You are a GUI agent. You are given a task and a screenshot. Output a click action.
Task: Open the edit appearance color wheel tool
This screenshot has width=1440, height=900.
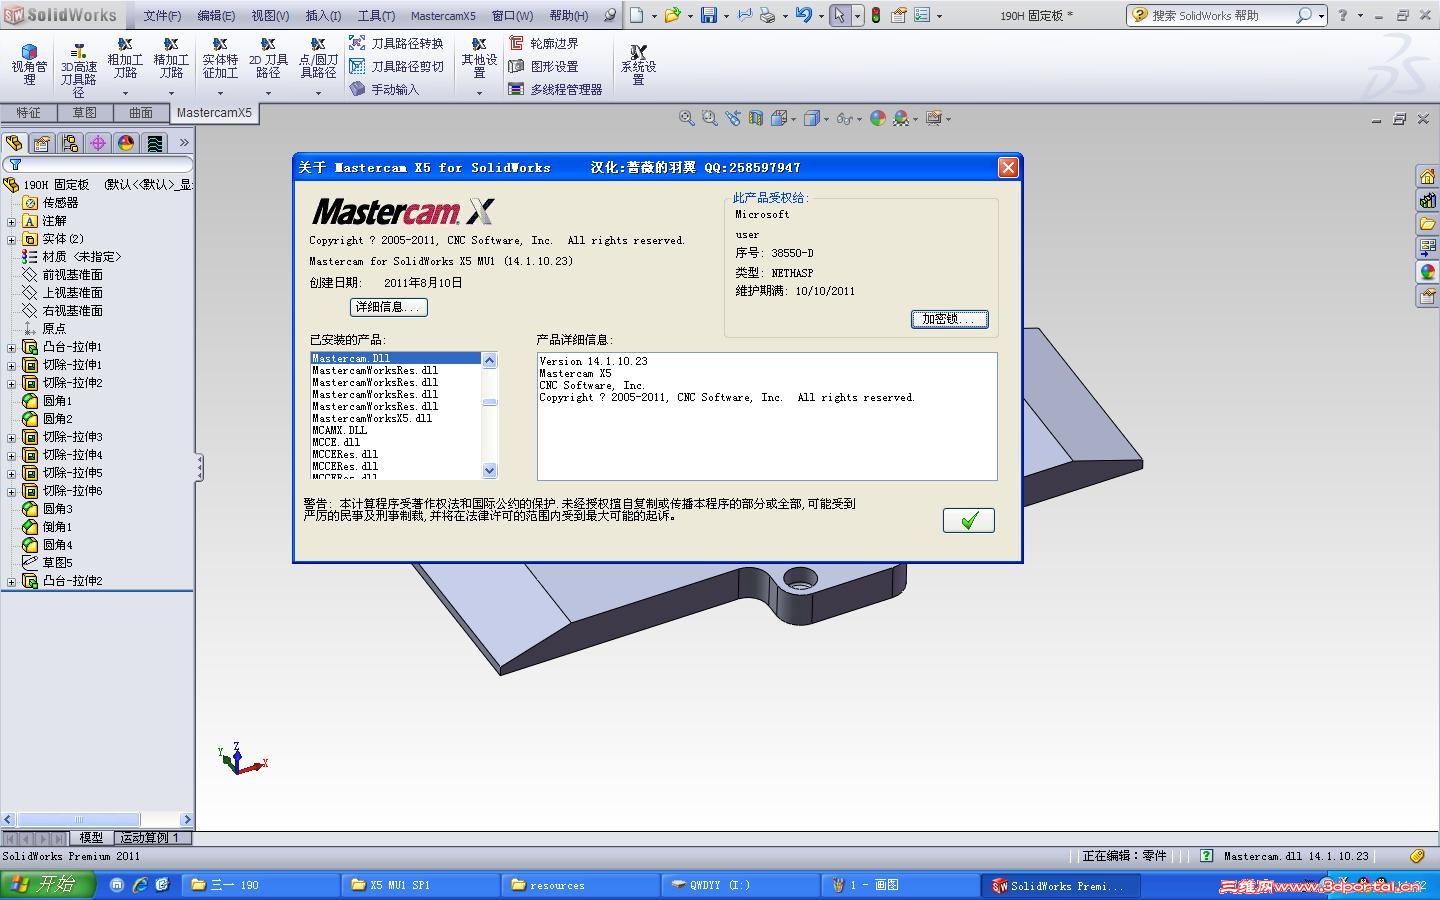point(878,118)
